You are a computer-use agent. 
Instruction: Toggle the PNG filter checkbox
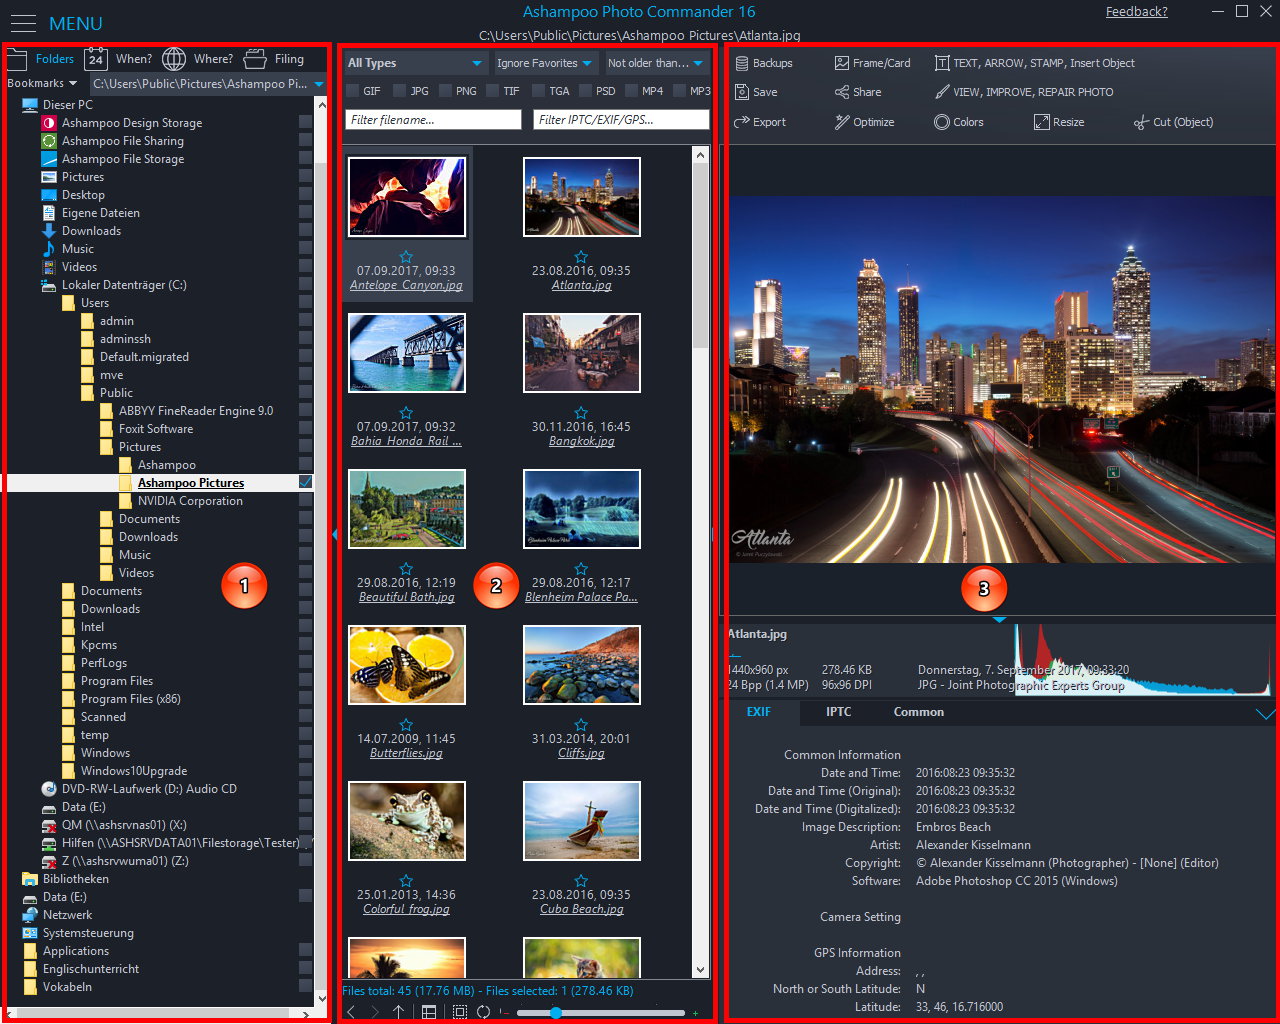(x=445, y=91)
